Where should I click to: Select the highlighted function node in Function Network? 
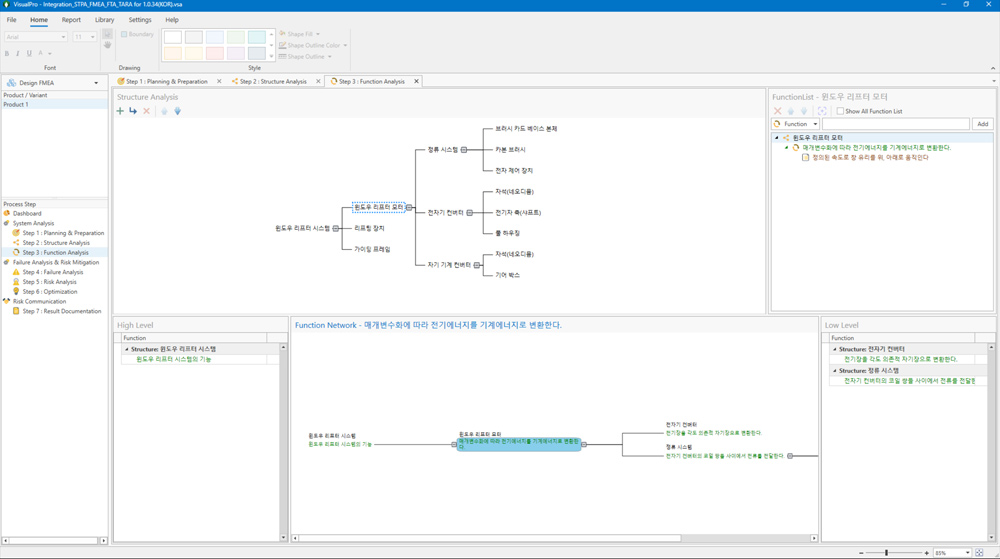[x=518, y=444]
